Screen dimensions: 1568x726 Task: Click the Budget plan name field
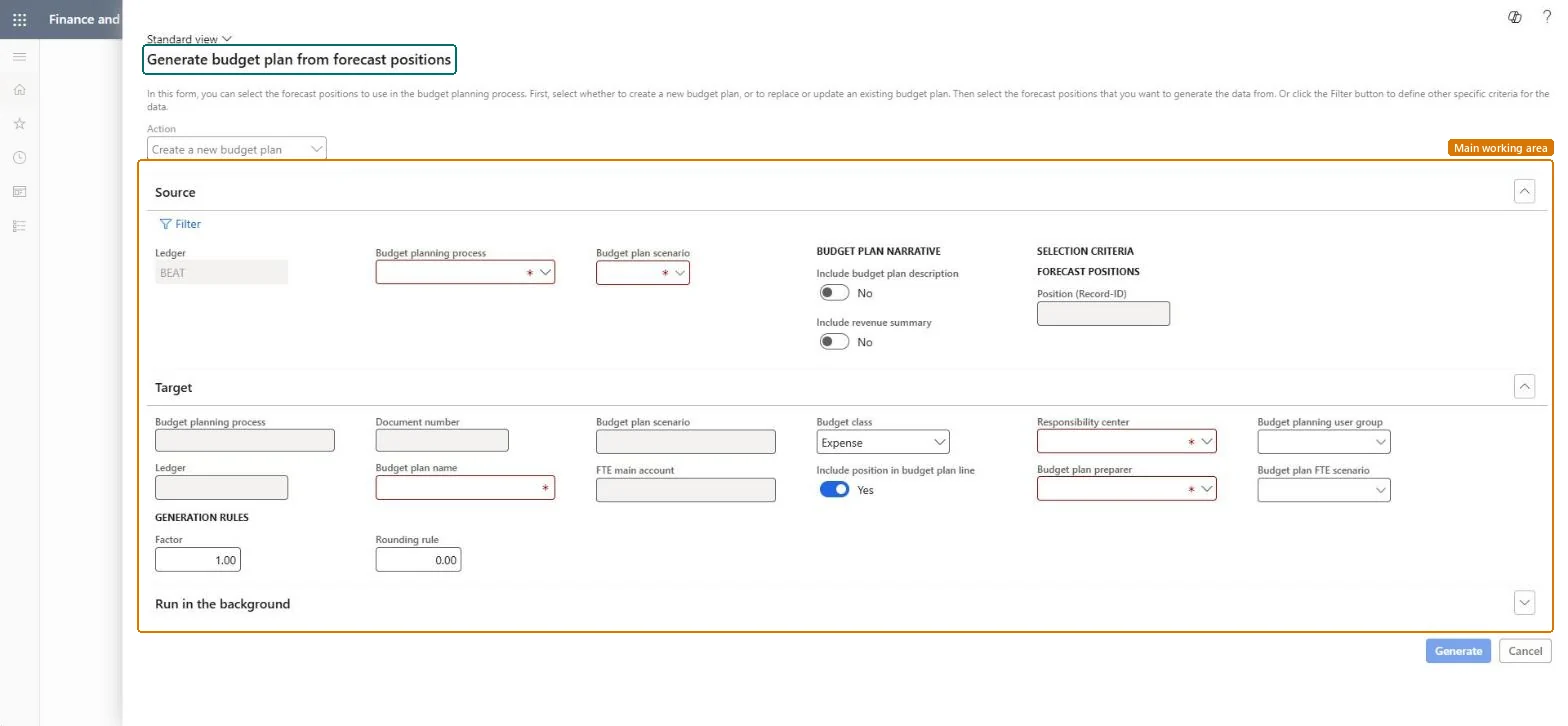coord(465,488)
